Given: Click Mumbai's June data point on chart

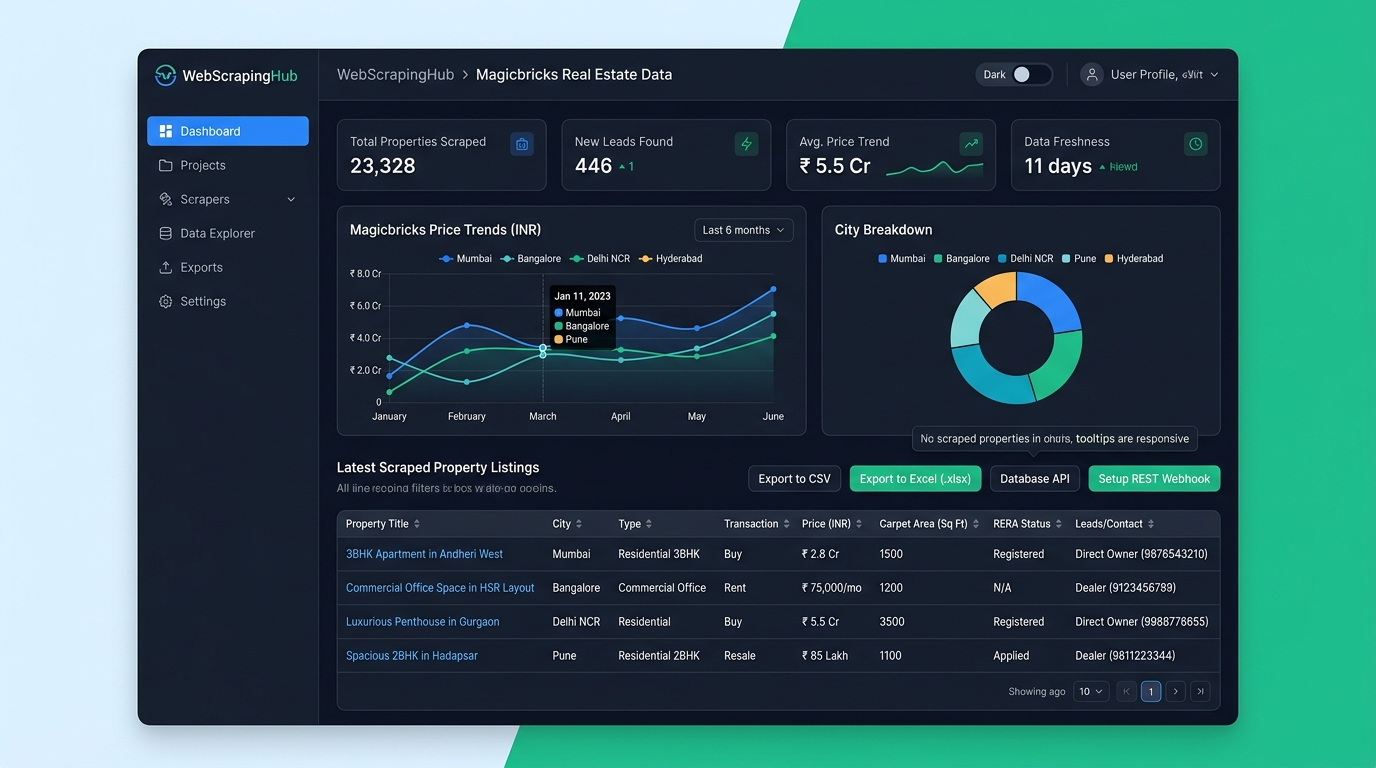Looking at the screenshot, I should click(x=773, y=289).
